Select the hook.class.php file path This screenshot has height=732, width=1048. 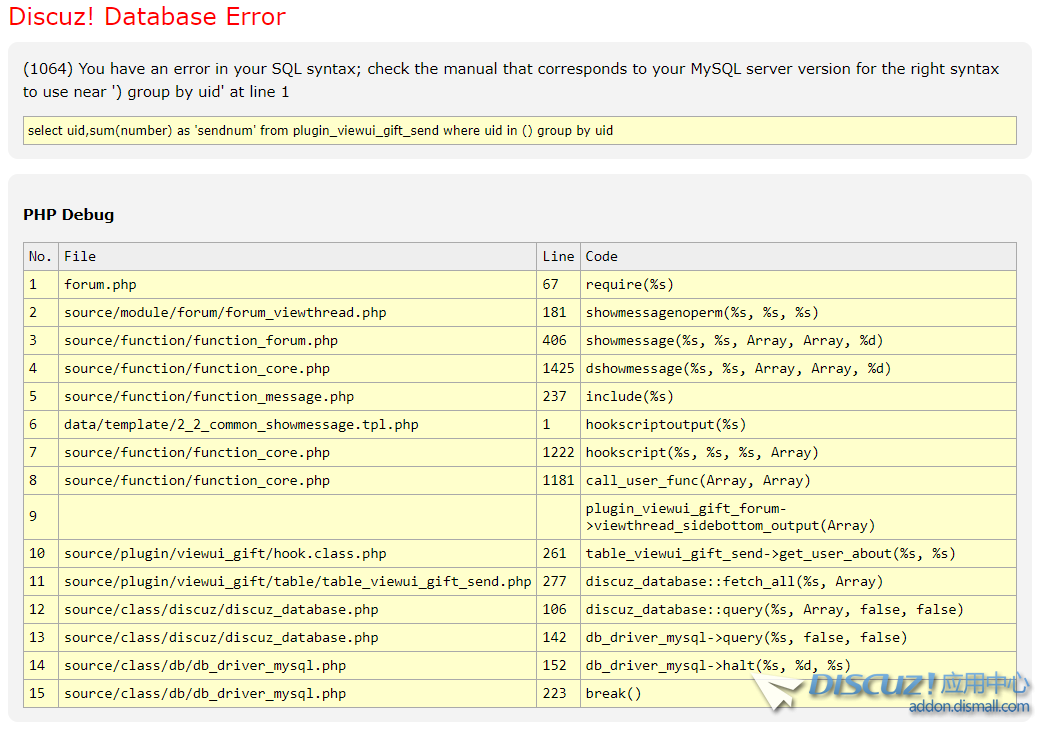[x=225, y=553]
